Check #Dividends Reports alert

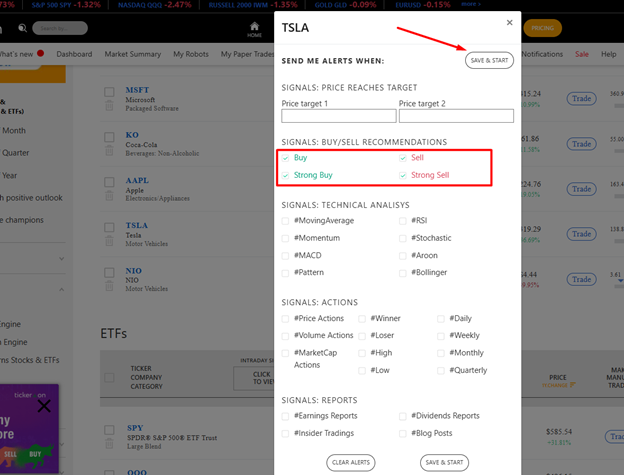pyautogui.click(x=403, y=416)
